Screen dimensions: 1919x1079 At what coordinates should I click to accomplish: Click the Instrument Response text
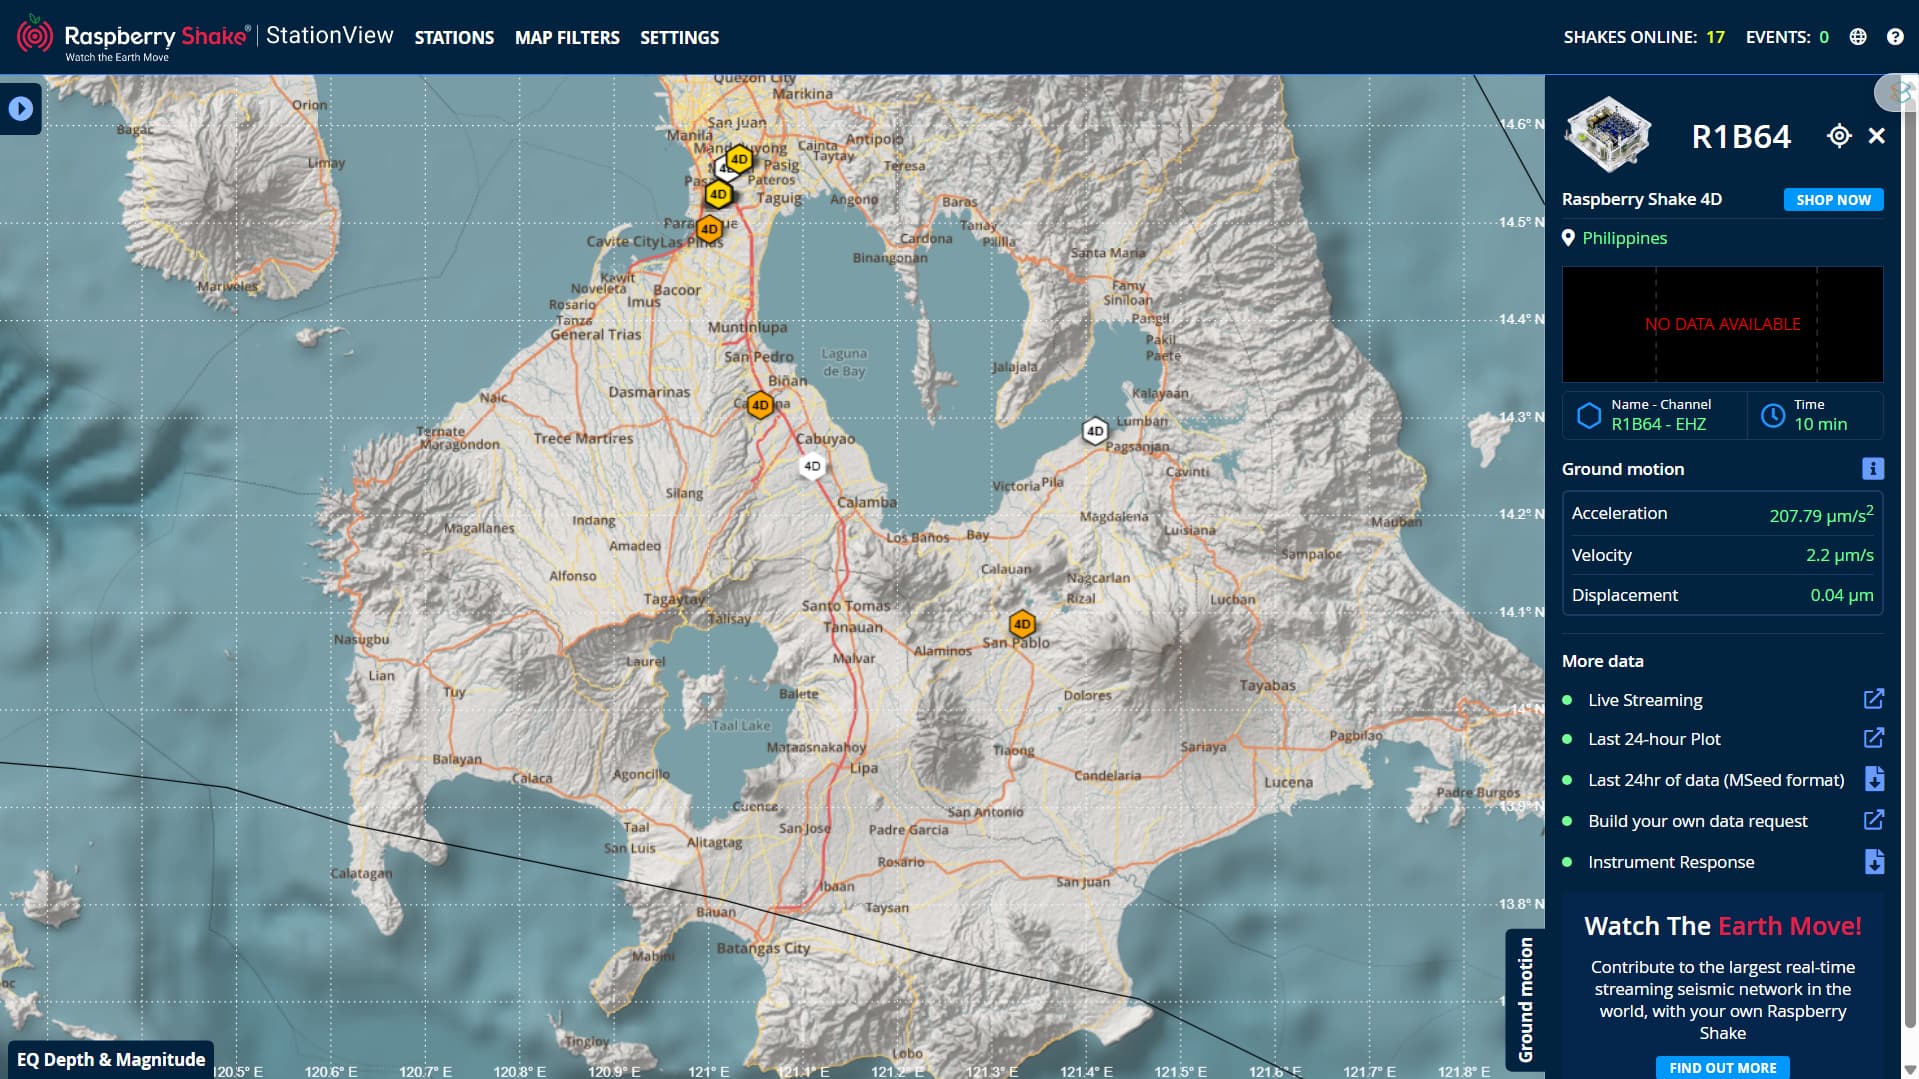1671,862
